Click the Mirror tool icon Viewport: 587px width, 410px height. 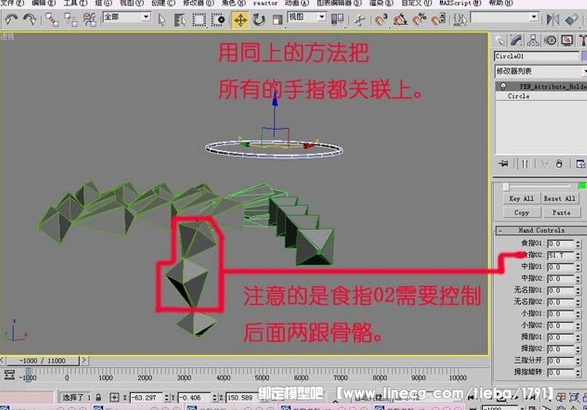pyautogui.click(x=553, y=19)
